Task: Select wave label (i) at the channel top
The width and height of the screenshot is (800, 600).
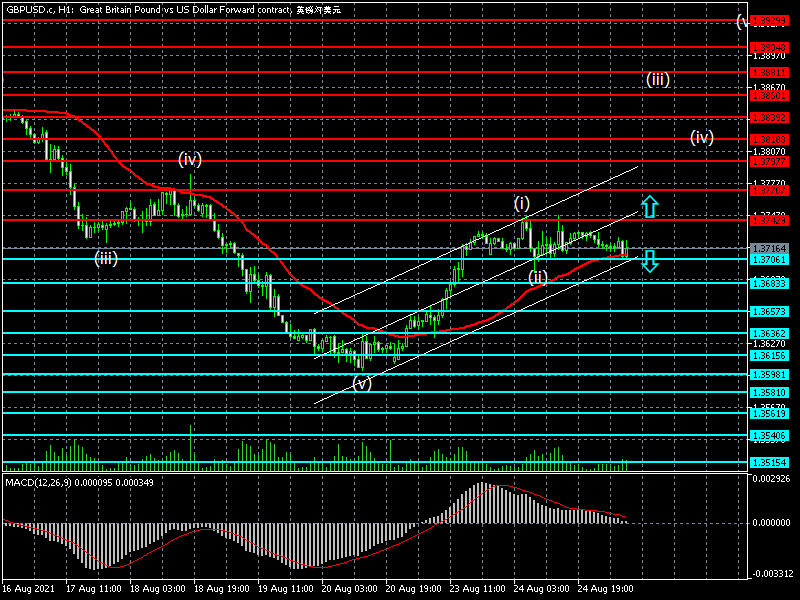Action: pyautogui.click(x=521, y=203)
